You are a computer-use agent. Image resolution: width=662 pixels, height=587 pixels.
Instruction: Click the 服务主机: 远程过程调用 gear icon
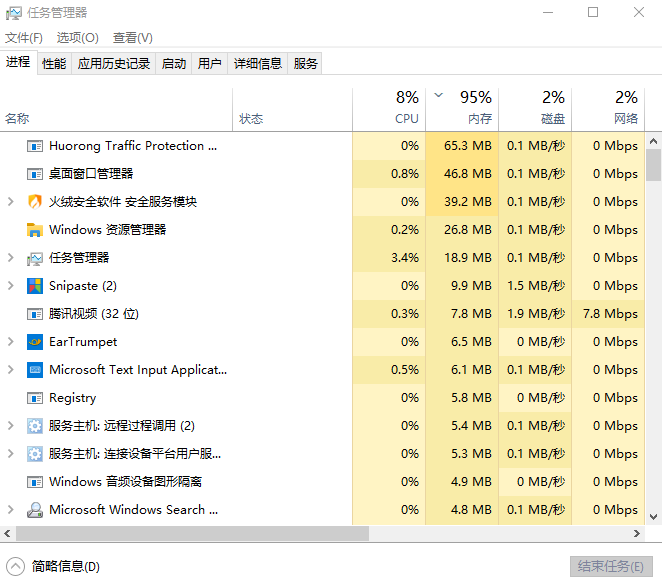pos(35,426)
